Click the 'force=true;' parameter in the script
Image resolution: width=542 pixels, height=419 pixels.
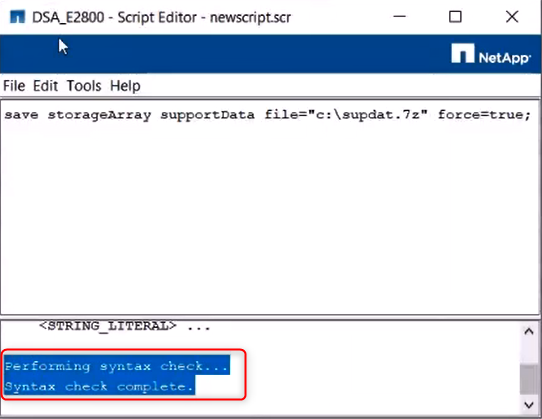tap(484, 114)
